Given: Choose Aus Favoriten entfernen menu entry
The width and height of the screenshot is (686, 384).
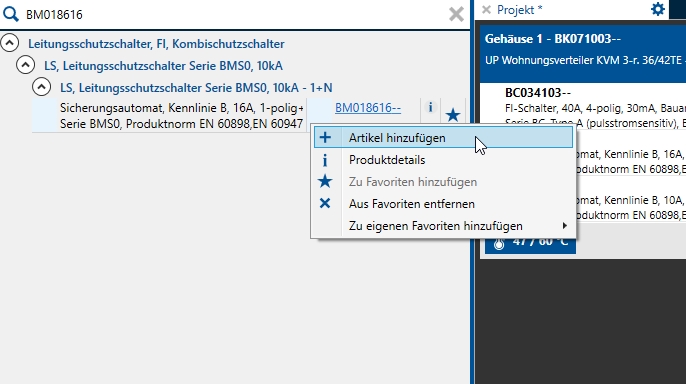Looking at the screenshot, I should 443,204.
